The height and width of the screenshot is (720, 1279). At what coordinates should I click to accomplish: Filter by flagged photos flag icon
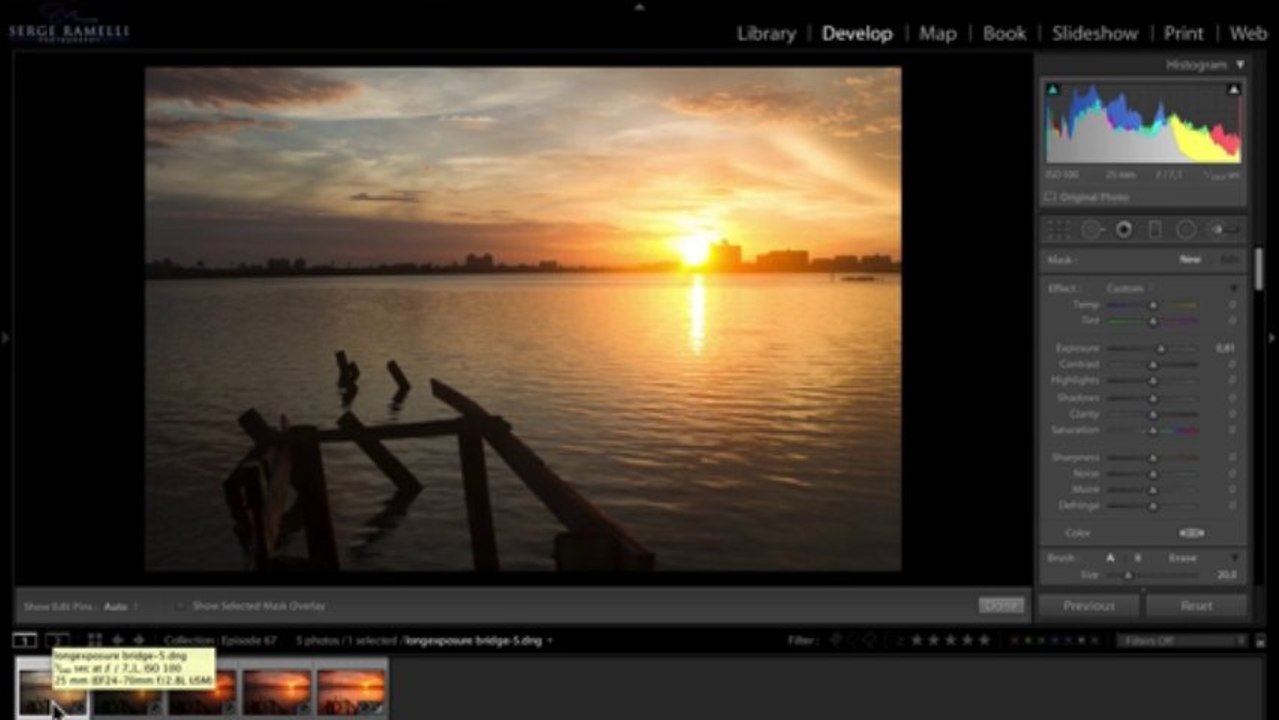click(x=836, y=640)
